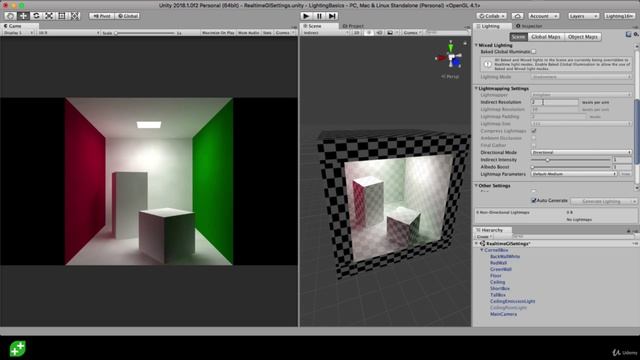Open the Collab dropdown
Viewport: 640px width, 360px height.
tap(491, 16)
